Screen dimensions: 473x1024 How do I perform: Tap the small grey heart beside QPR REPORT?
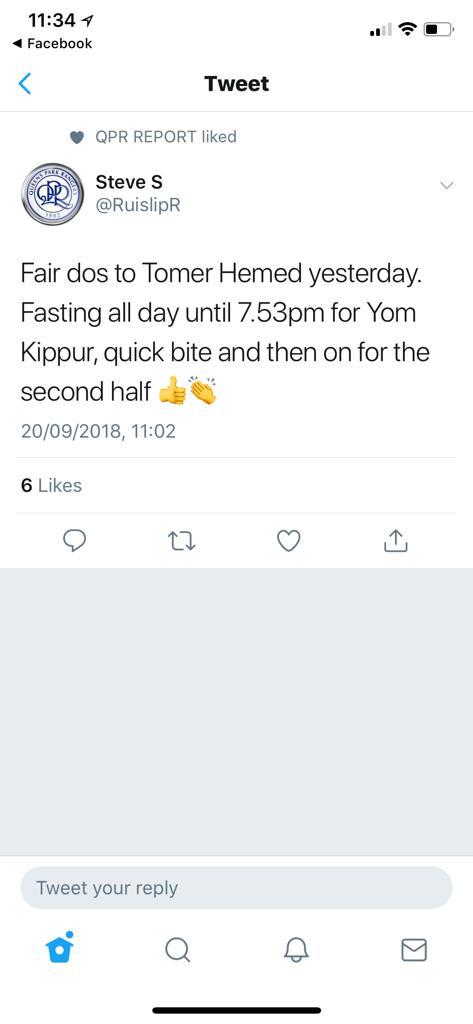(77, 137)
